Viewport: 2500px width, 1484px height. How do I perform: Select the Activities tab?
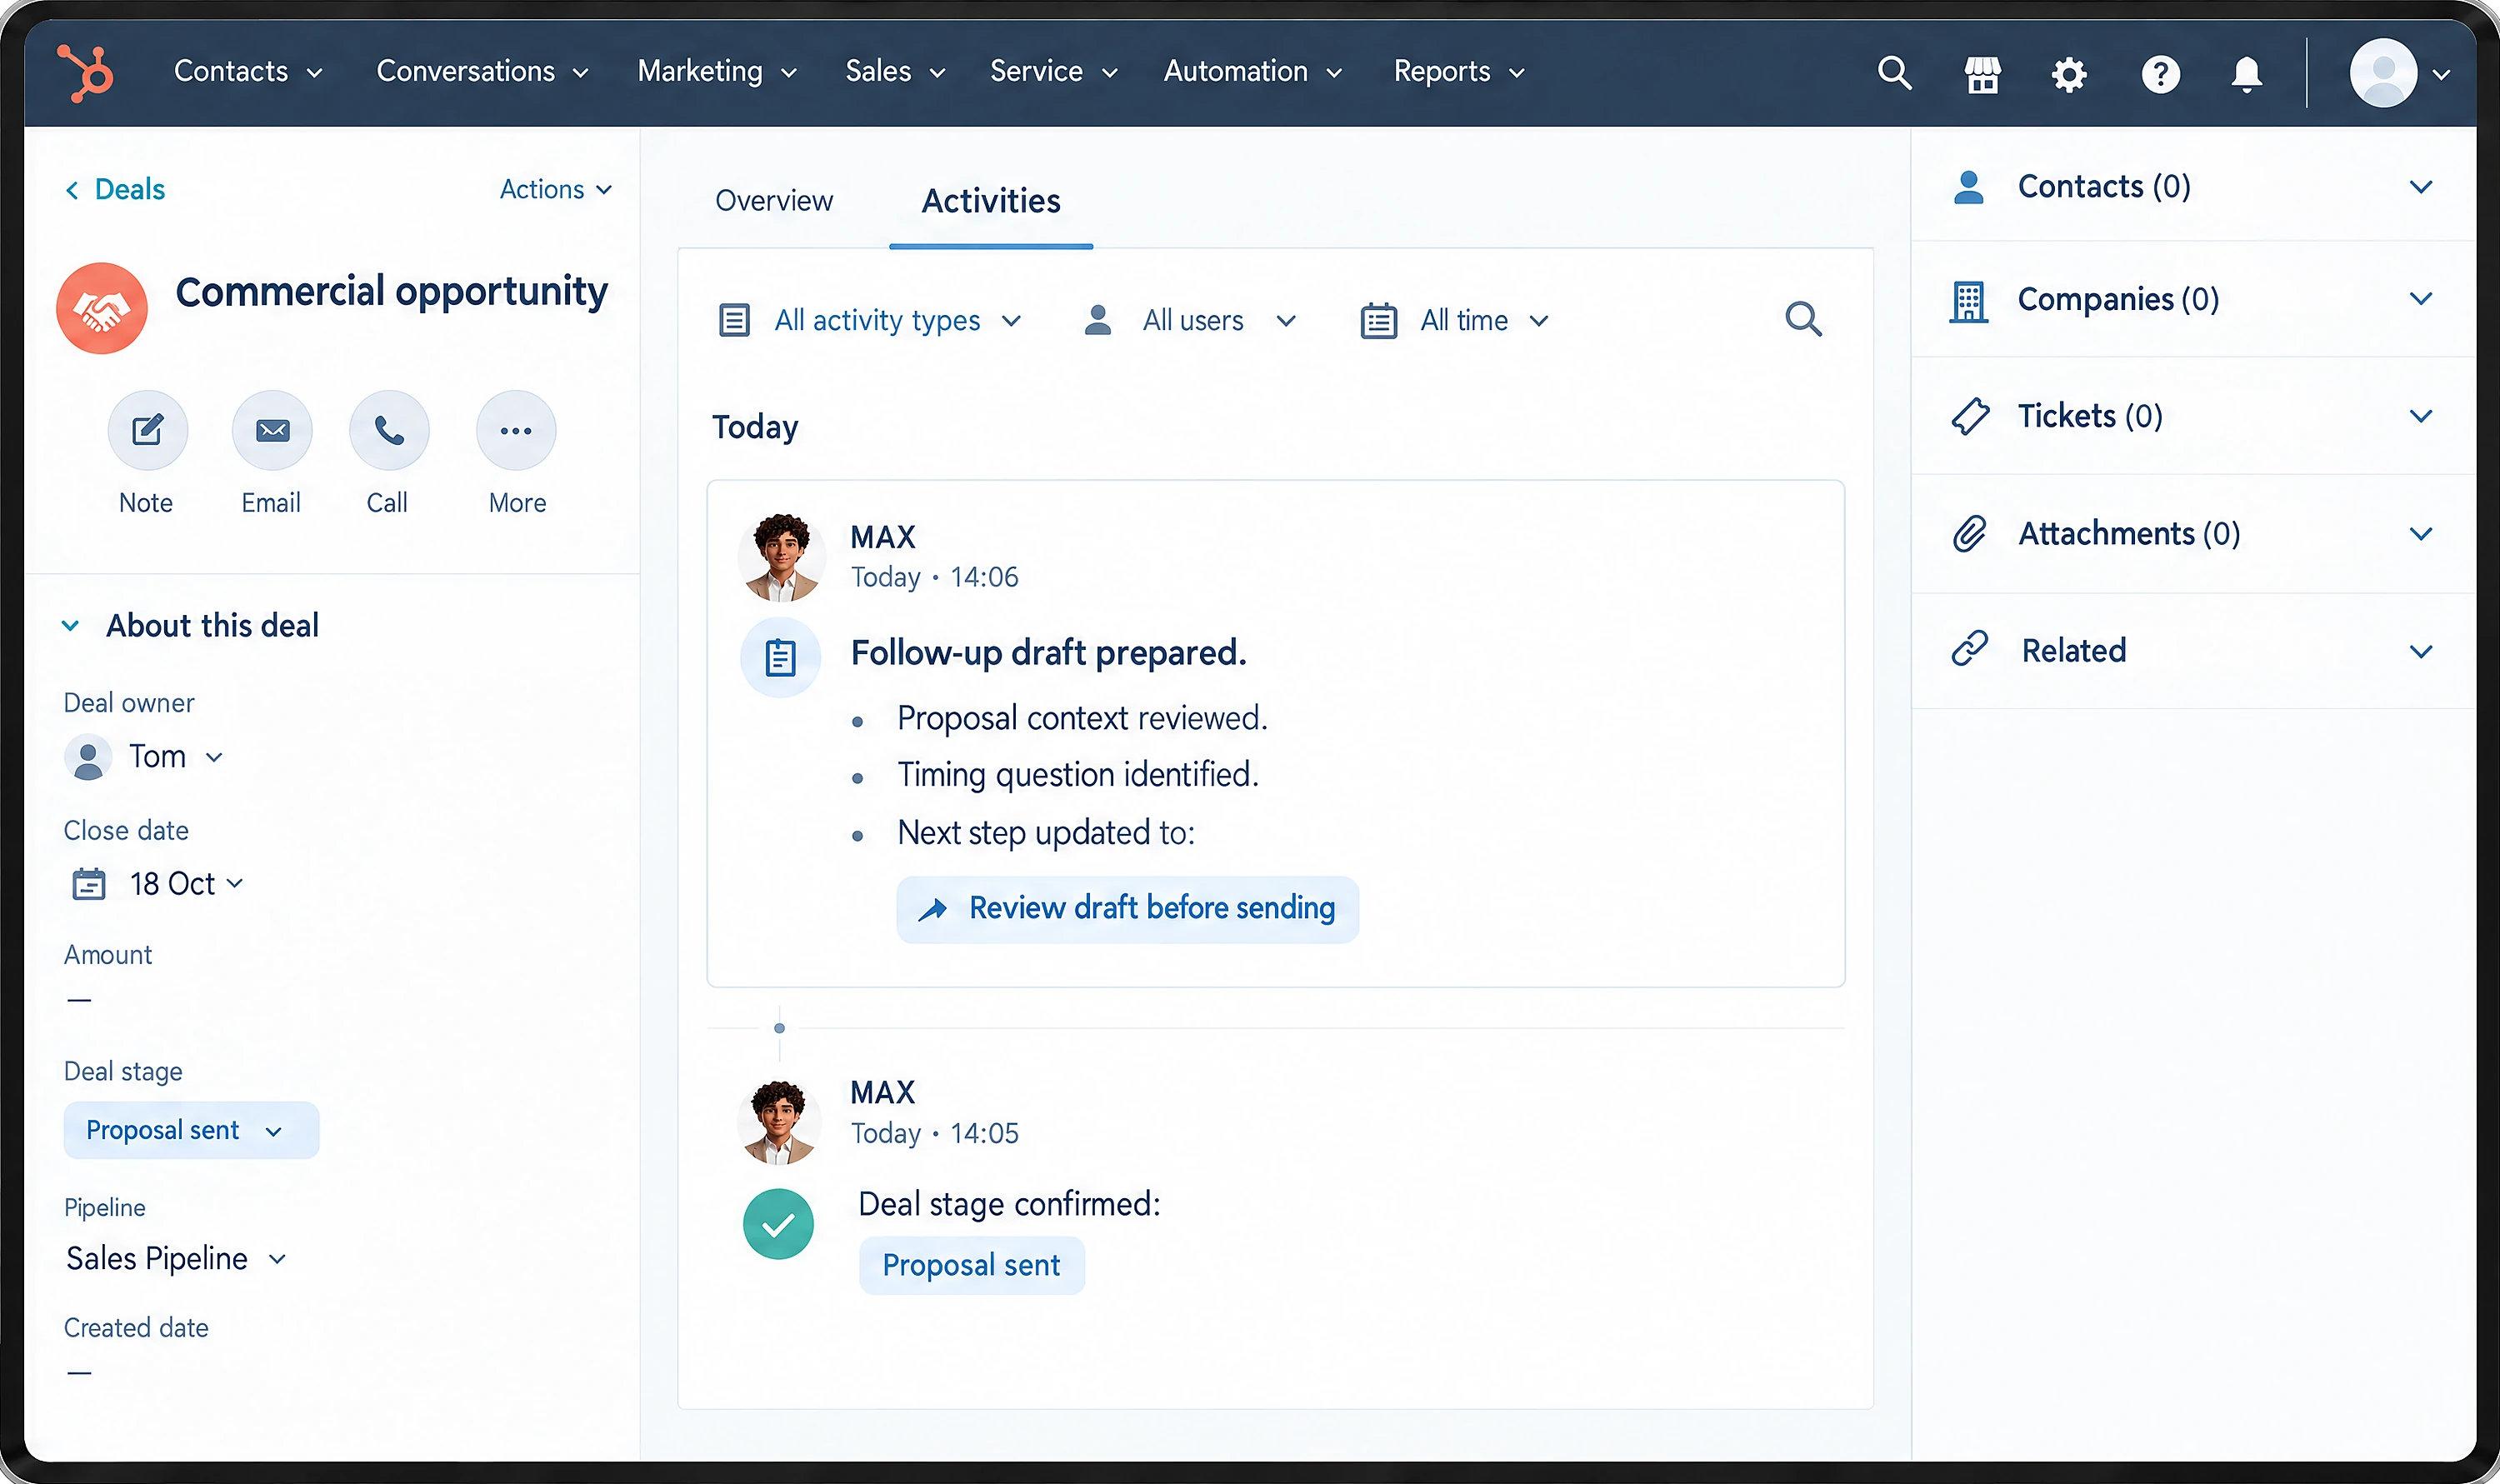(991, 201)
